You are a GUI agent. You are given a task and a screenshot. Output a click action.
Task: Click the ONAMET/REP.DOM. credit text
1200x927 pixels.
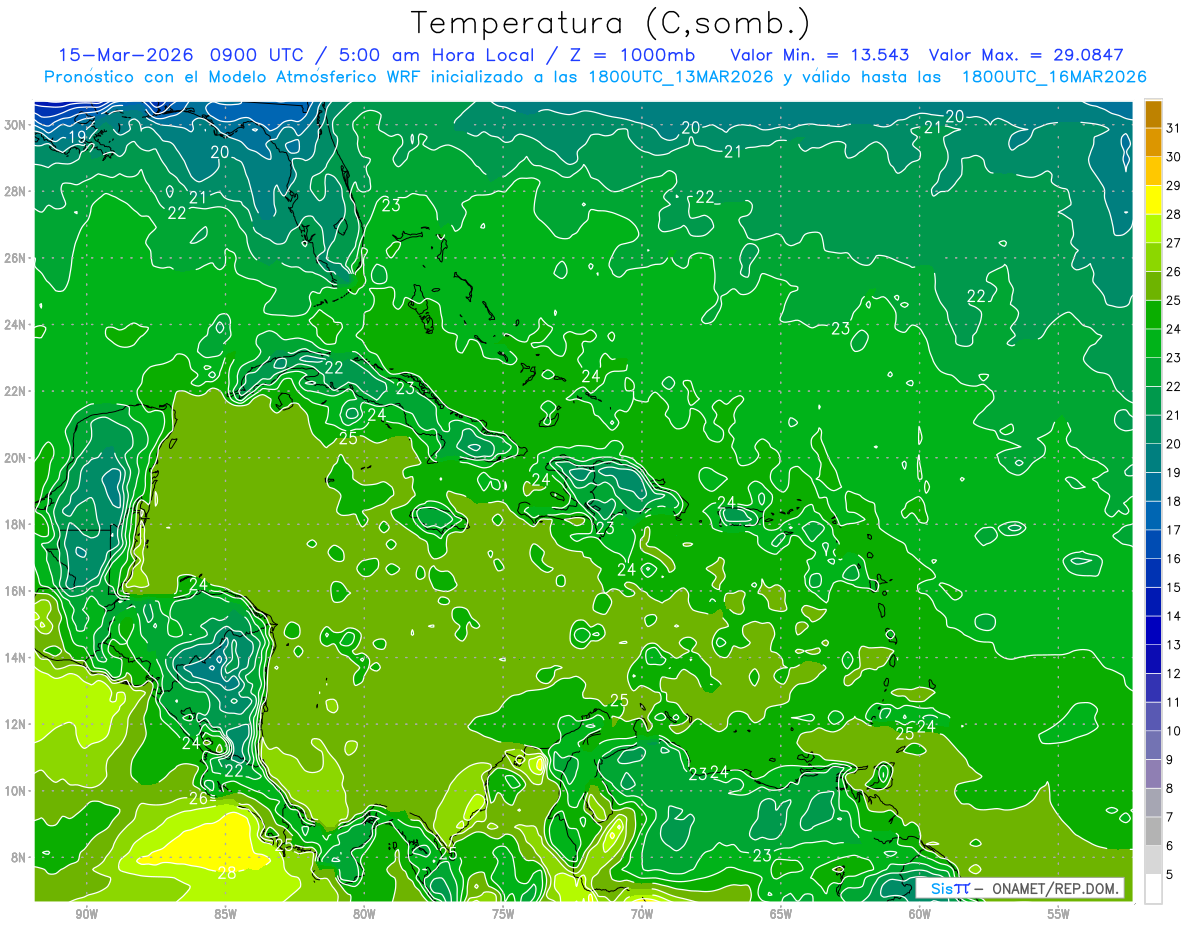coord(1054,888)
